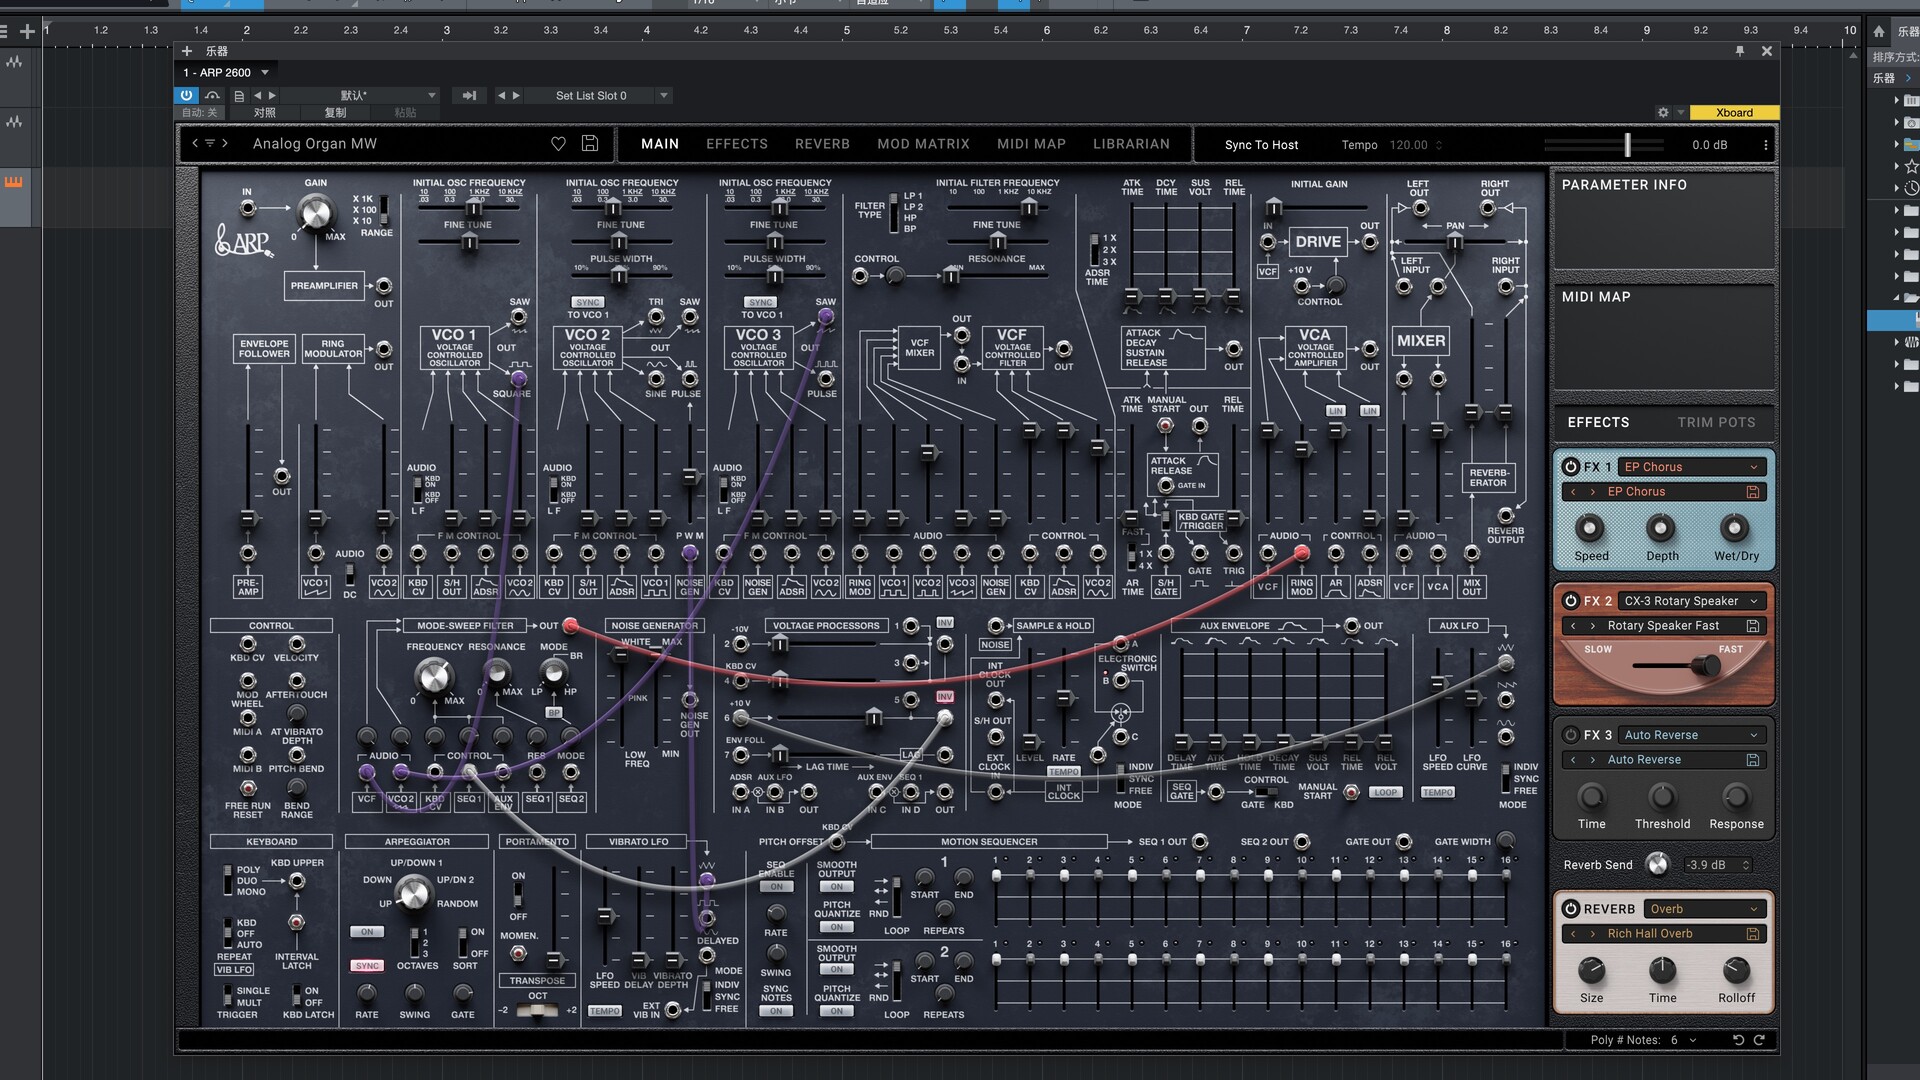Screen dimensions: 1920x1080
Task: Open the FX 1 EP Chorus type dropdown
Action: (x=1692, y=467)
